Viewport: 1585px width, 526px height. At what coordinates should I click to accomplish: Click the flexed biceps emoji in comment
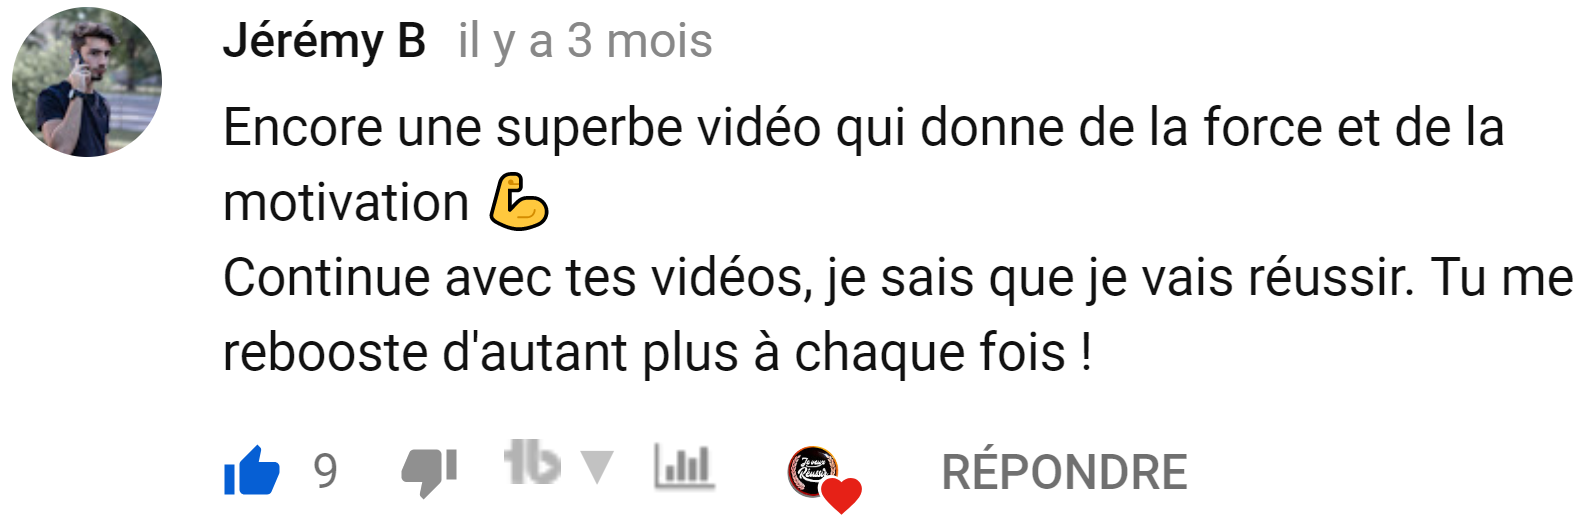(518, 202)
